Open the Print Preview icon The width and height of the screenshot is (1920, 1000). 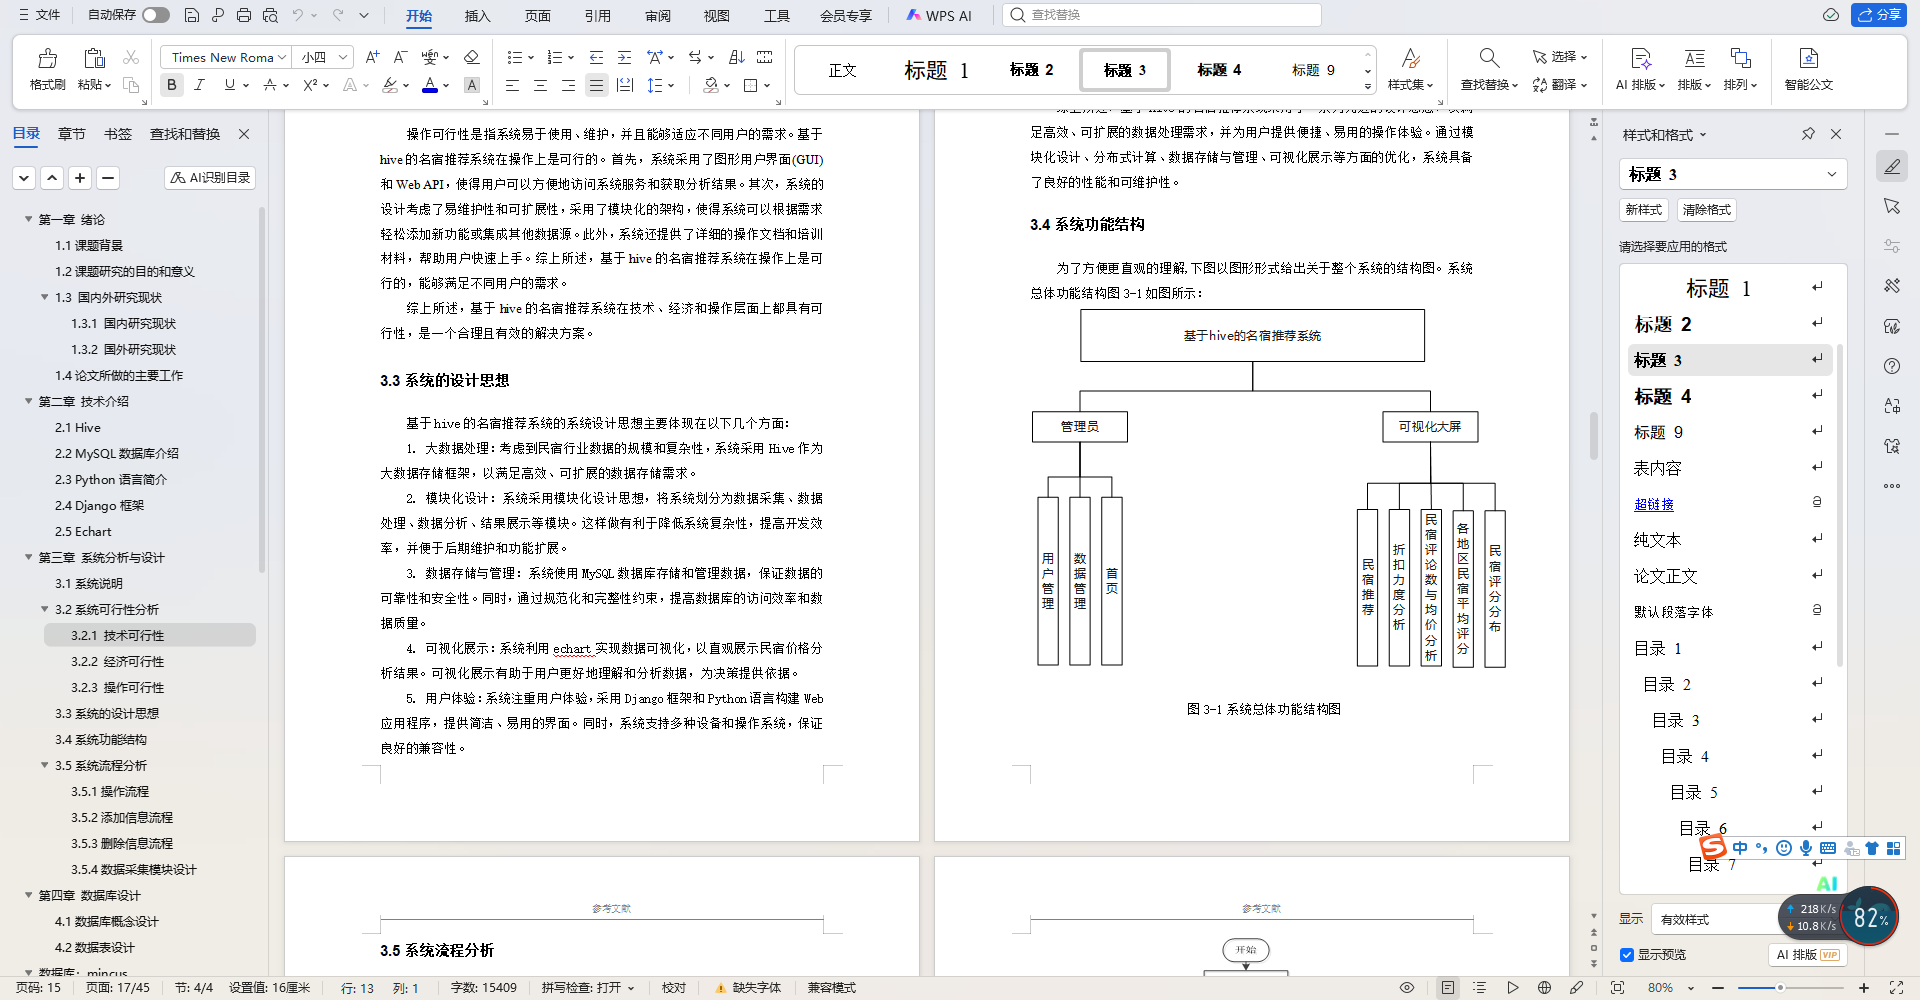coord(270,15)
